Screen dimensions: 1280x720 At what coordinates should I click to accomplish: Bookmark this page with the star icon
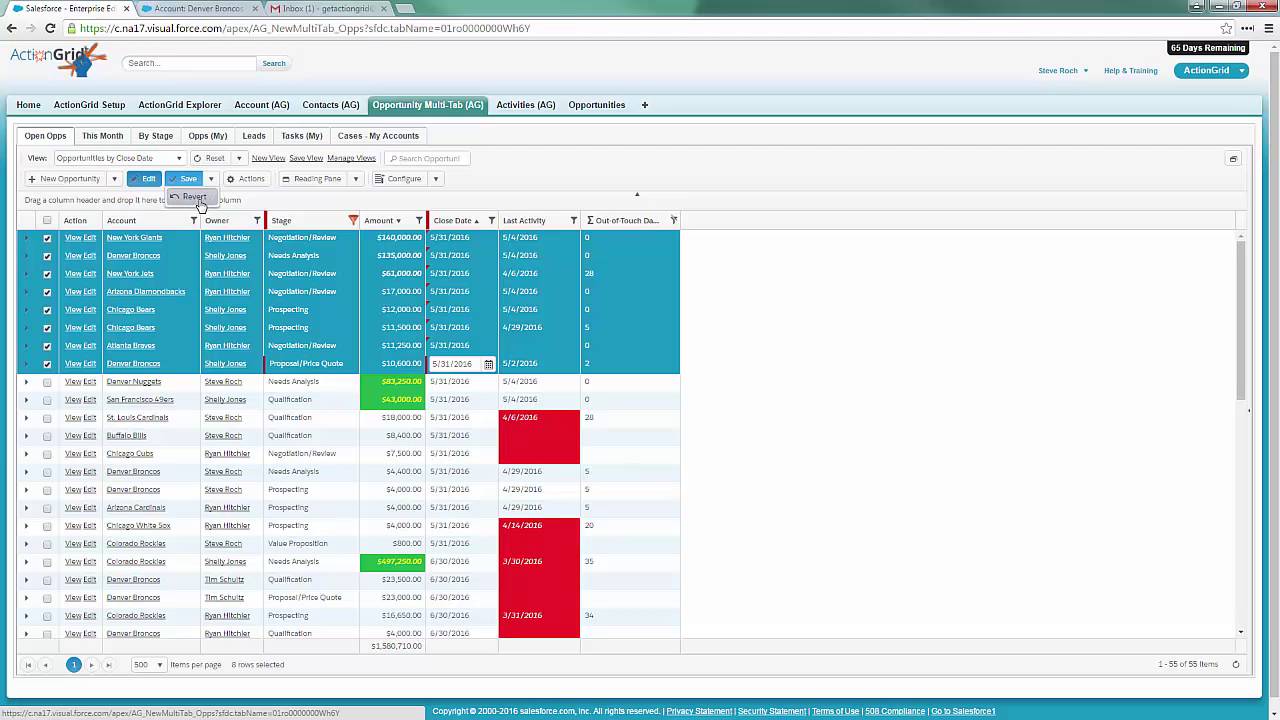point(1226,28)
